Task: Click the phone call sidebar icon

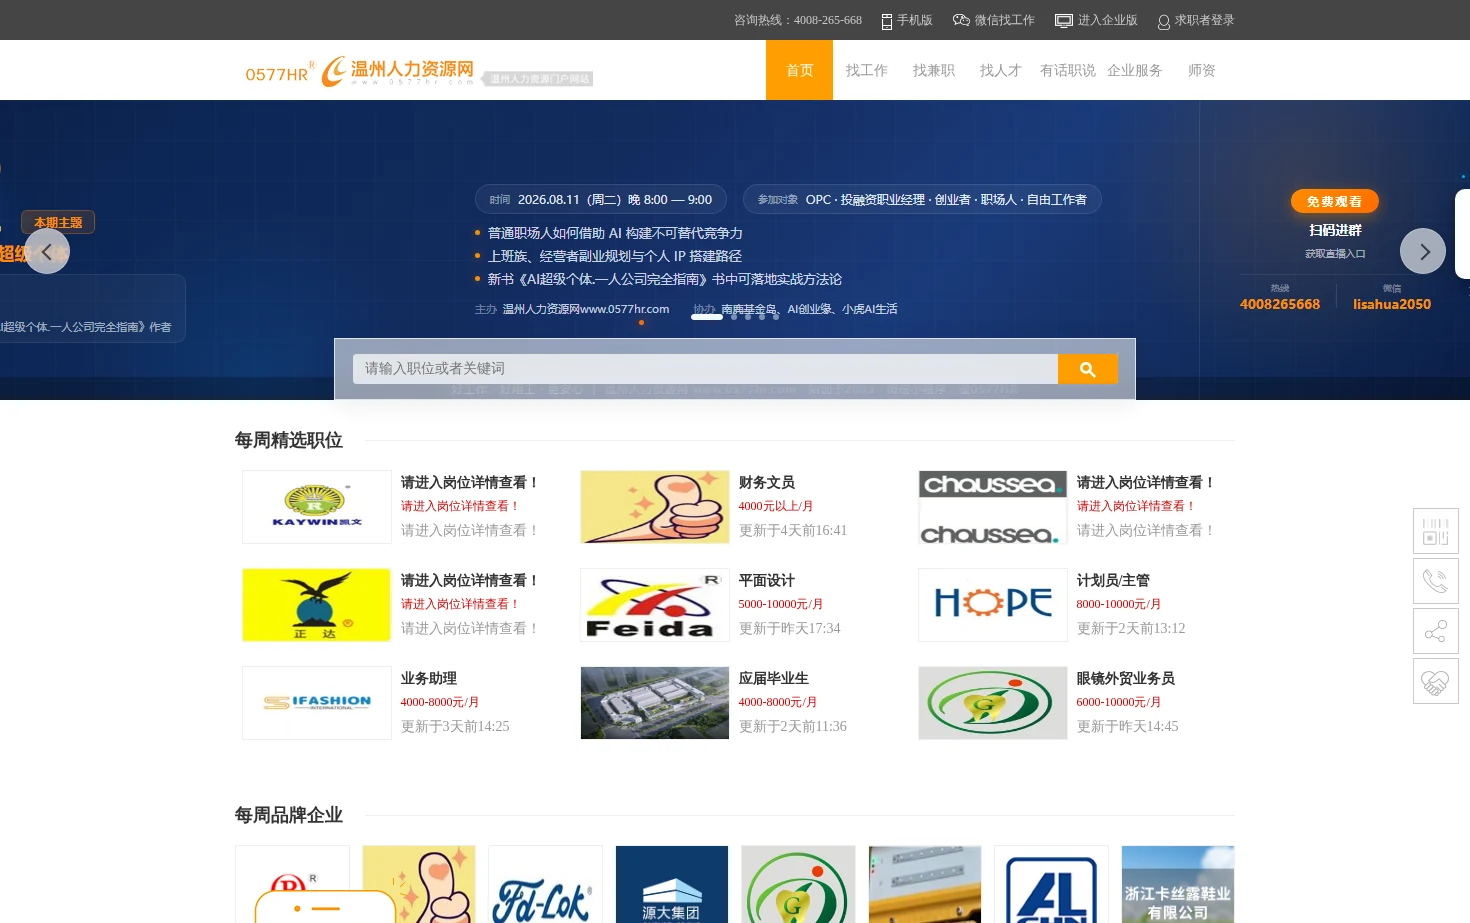Action: click(x=1436, y=581)
